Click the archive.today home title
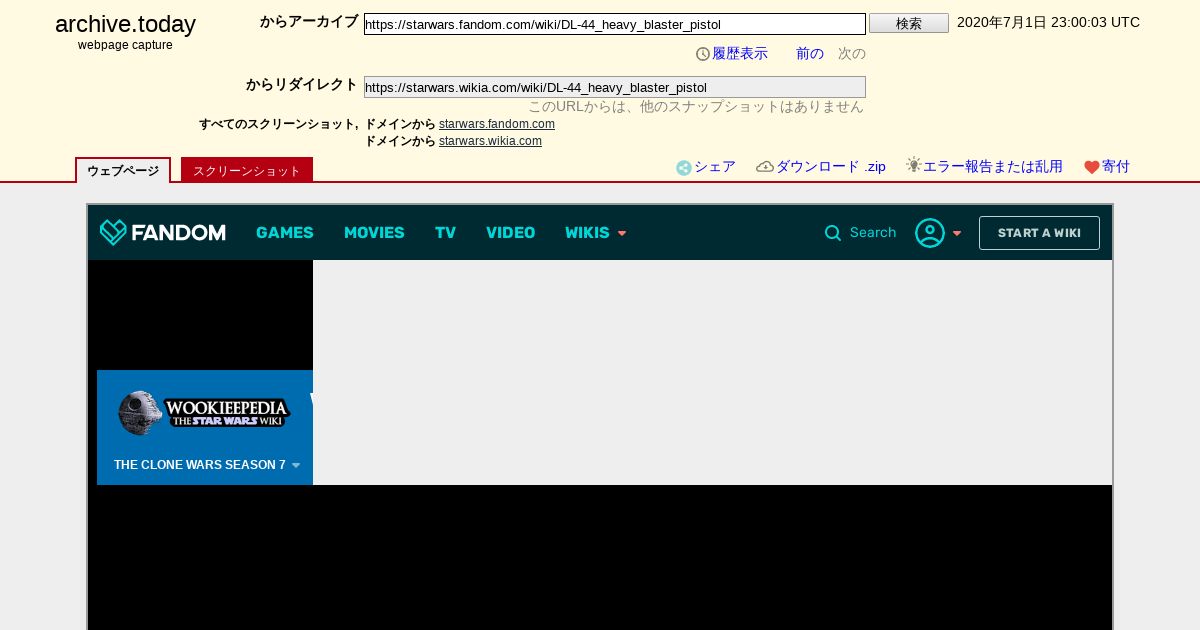This screenshot has height=630, width=1200. coord(125,24)
